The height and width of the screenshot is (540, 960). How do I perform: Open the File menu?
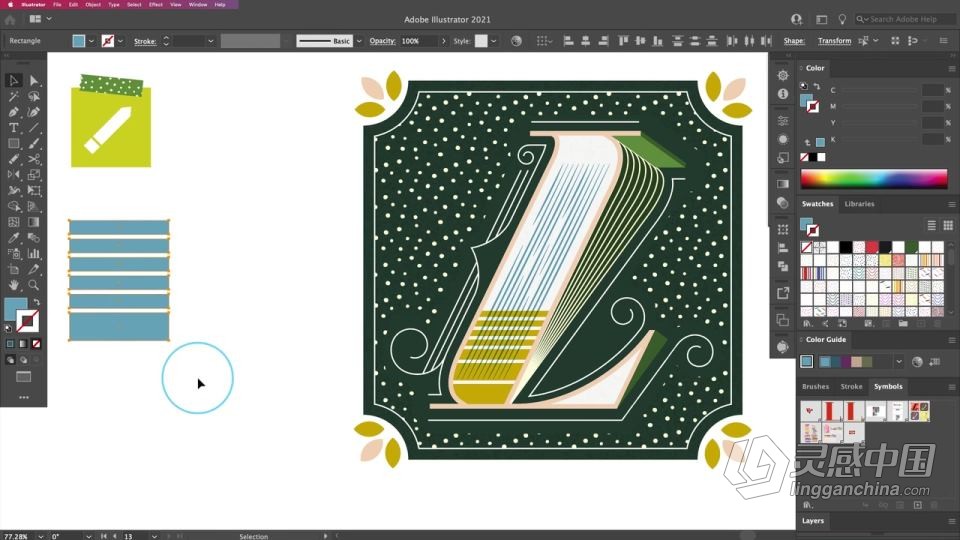coord(57,4)
